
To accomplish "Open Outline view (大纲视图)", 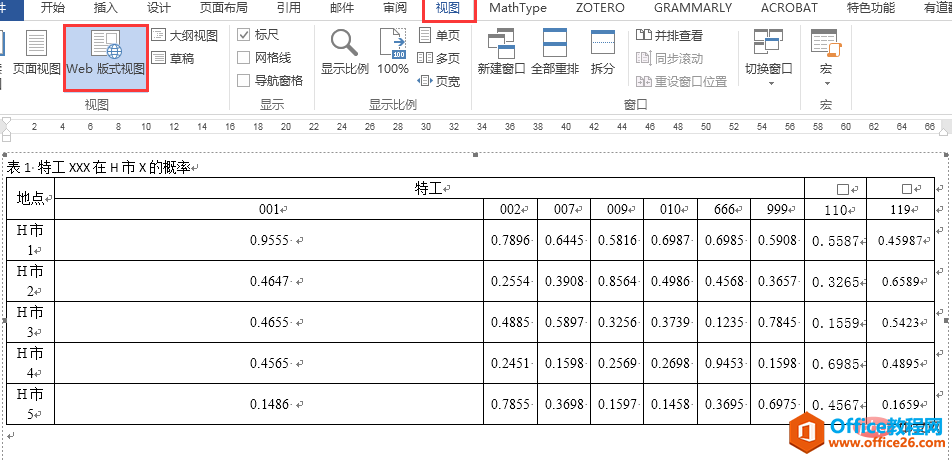I will 185,36.
